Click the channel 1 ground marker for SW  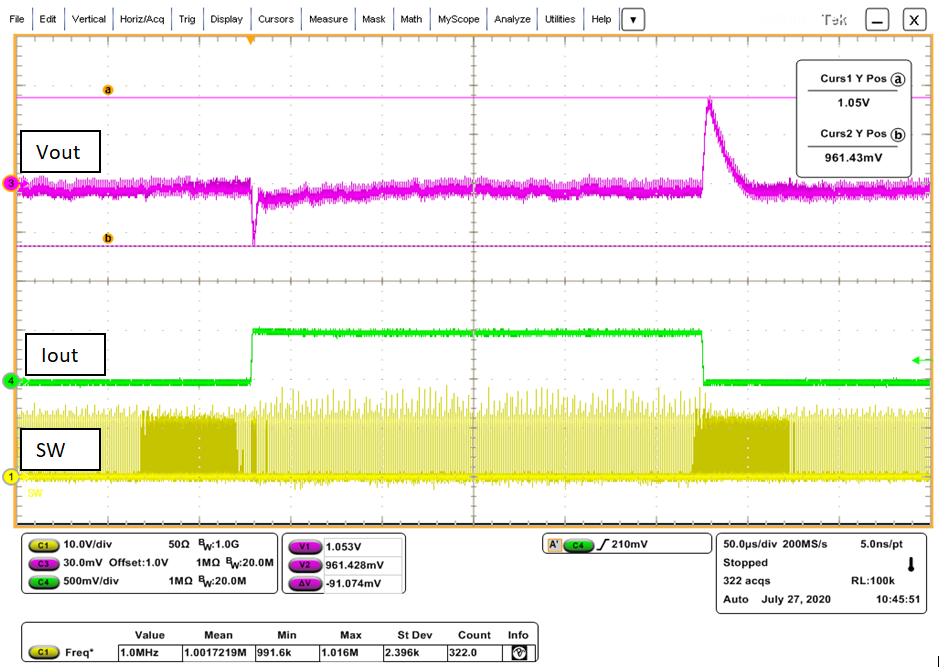tap(11, 477)
